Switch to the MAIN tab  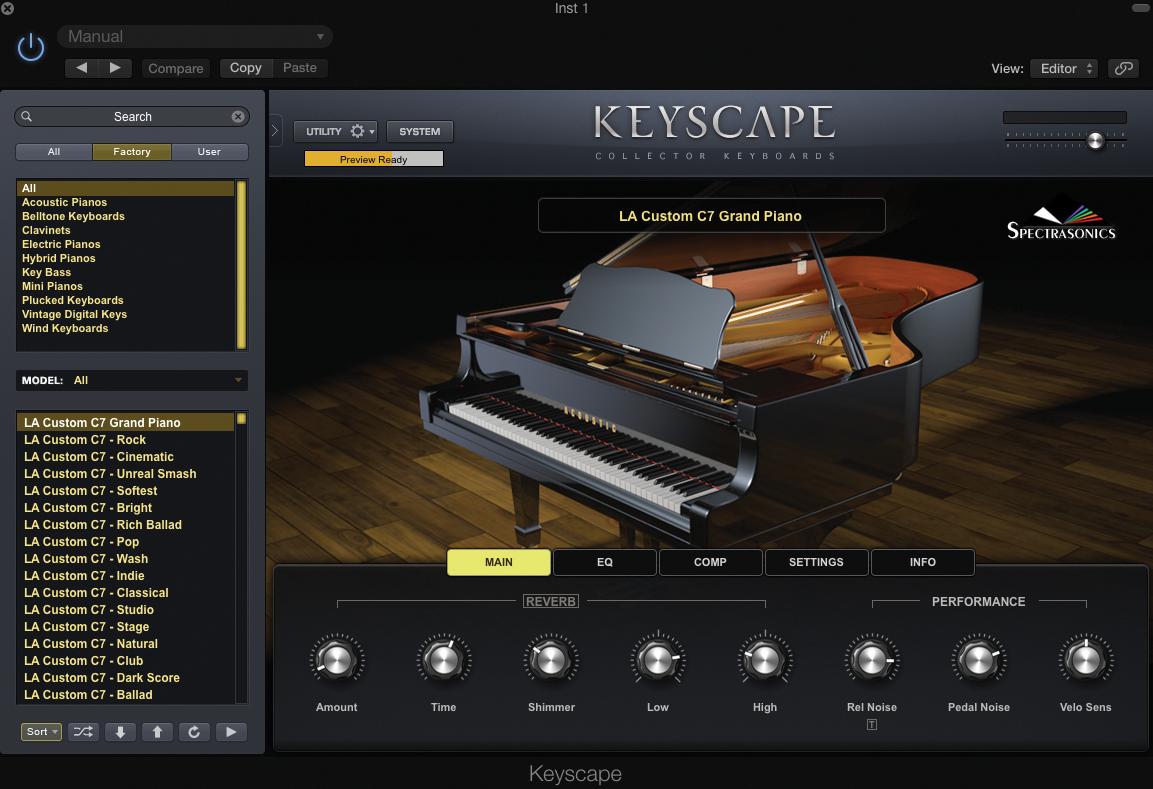tap(499, 562)
